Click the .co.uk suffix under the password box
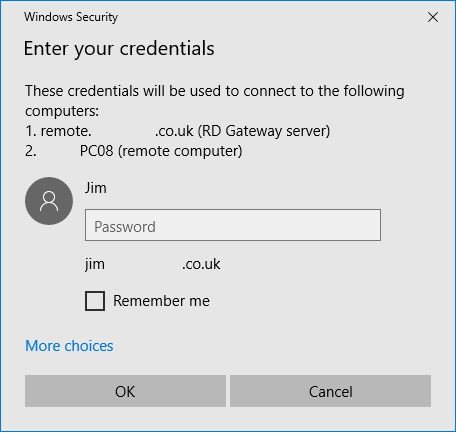This screenshot has height=433, width=456. point(201,264)
